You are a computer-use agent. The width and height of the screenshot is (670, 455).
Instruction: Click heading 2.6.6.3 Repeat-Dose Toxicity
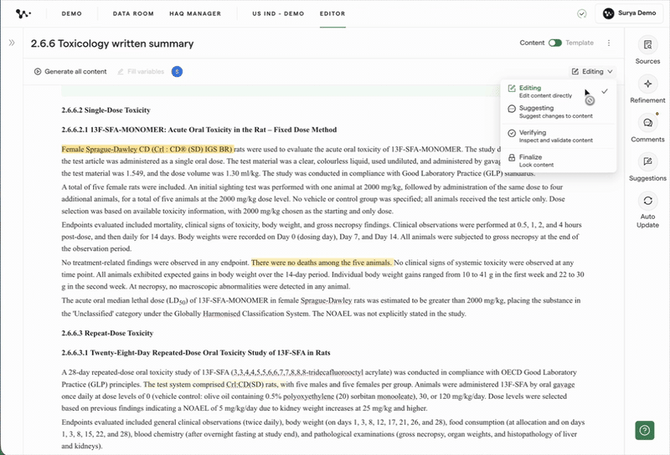pyautogui.click(x=107, y=333)
